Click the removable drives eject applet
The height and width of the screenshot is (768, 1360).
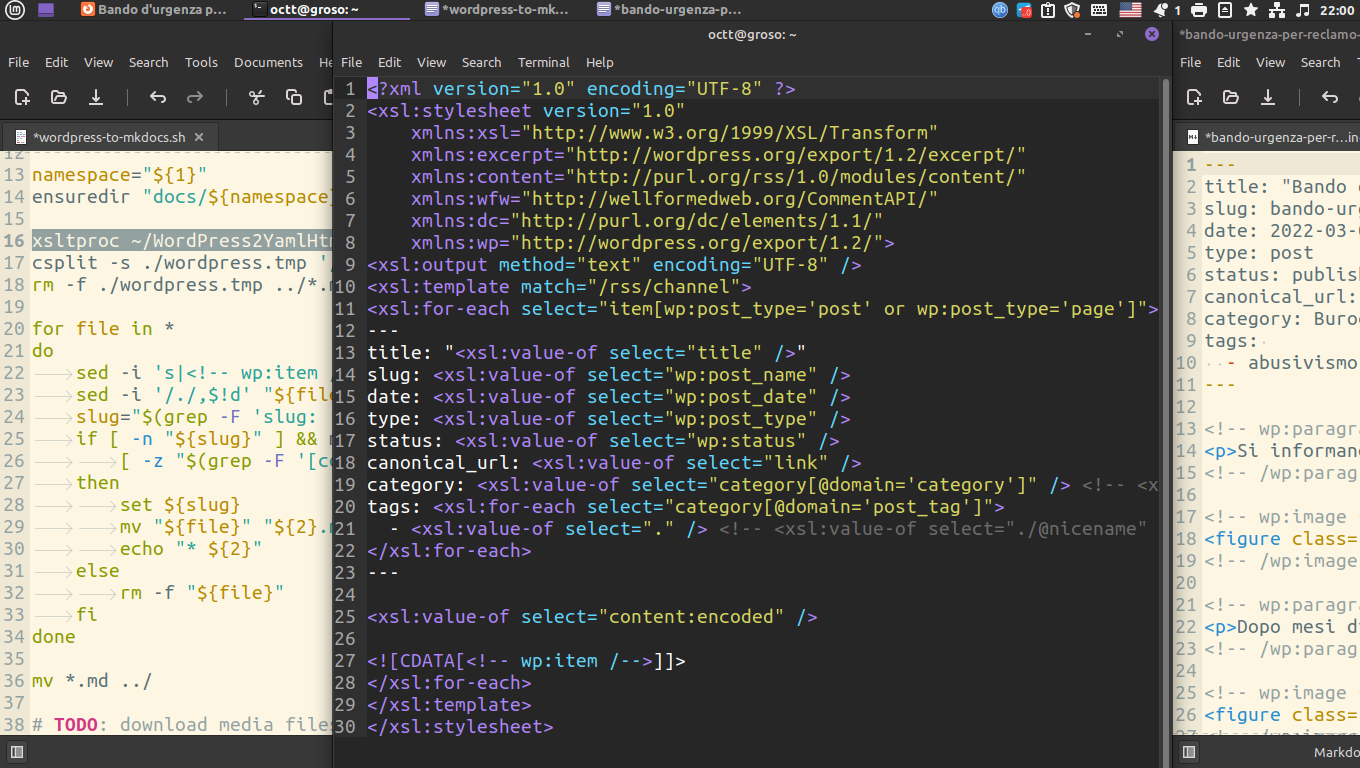click(x=1225, y=10)
